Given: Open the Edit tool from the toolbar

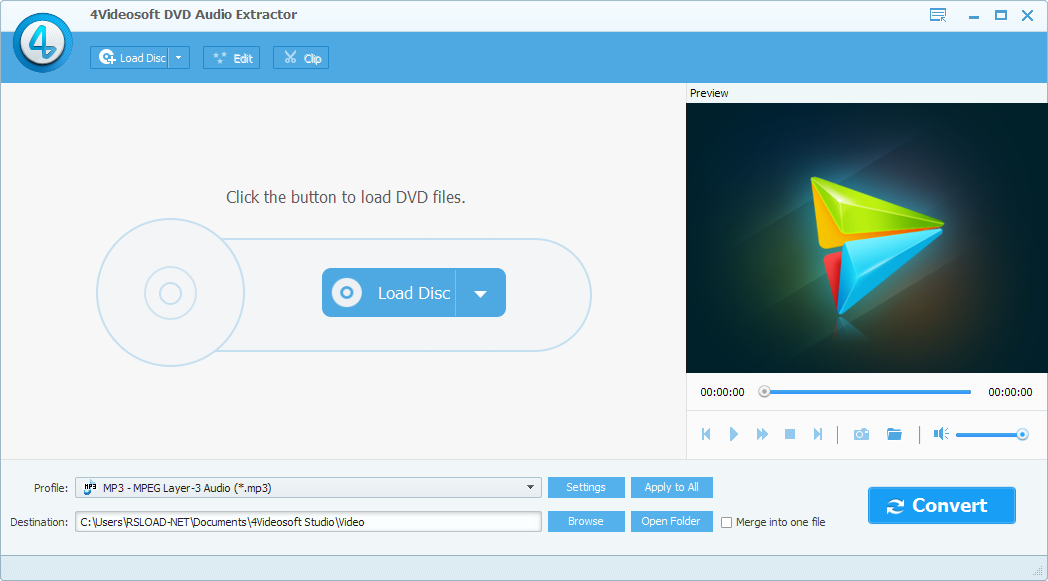Looking at the screenshot, I should coord(231,57).
